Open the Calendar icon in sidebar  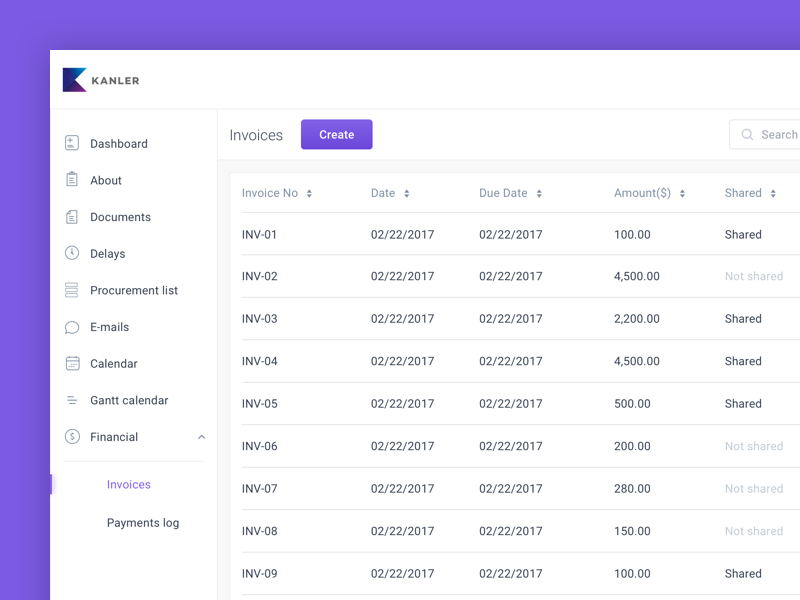pos(72,363)
